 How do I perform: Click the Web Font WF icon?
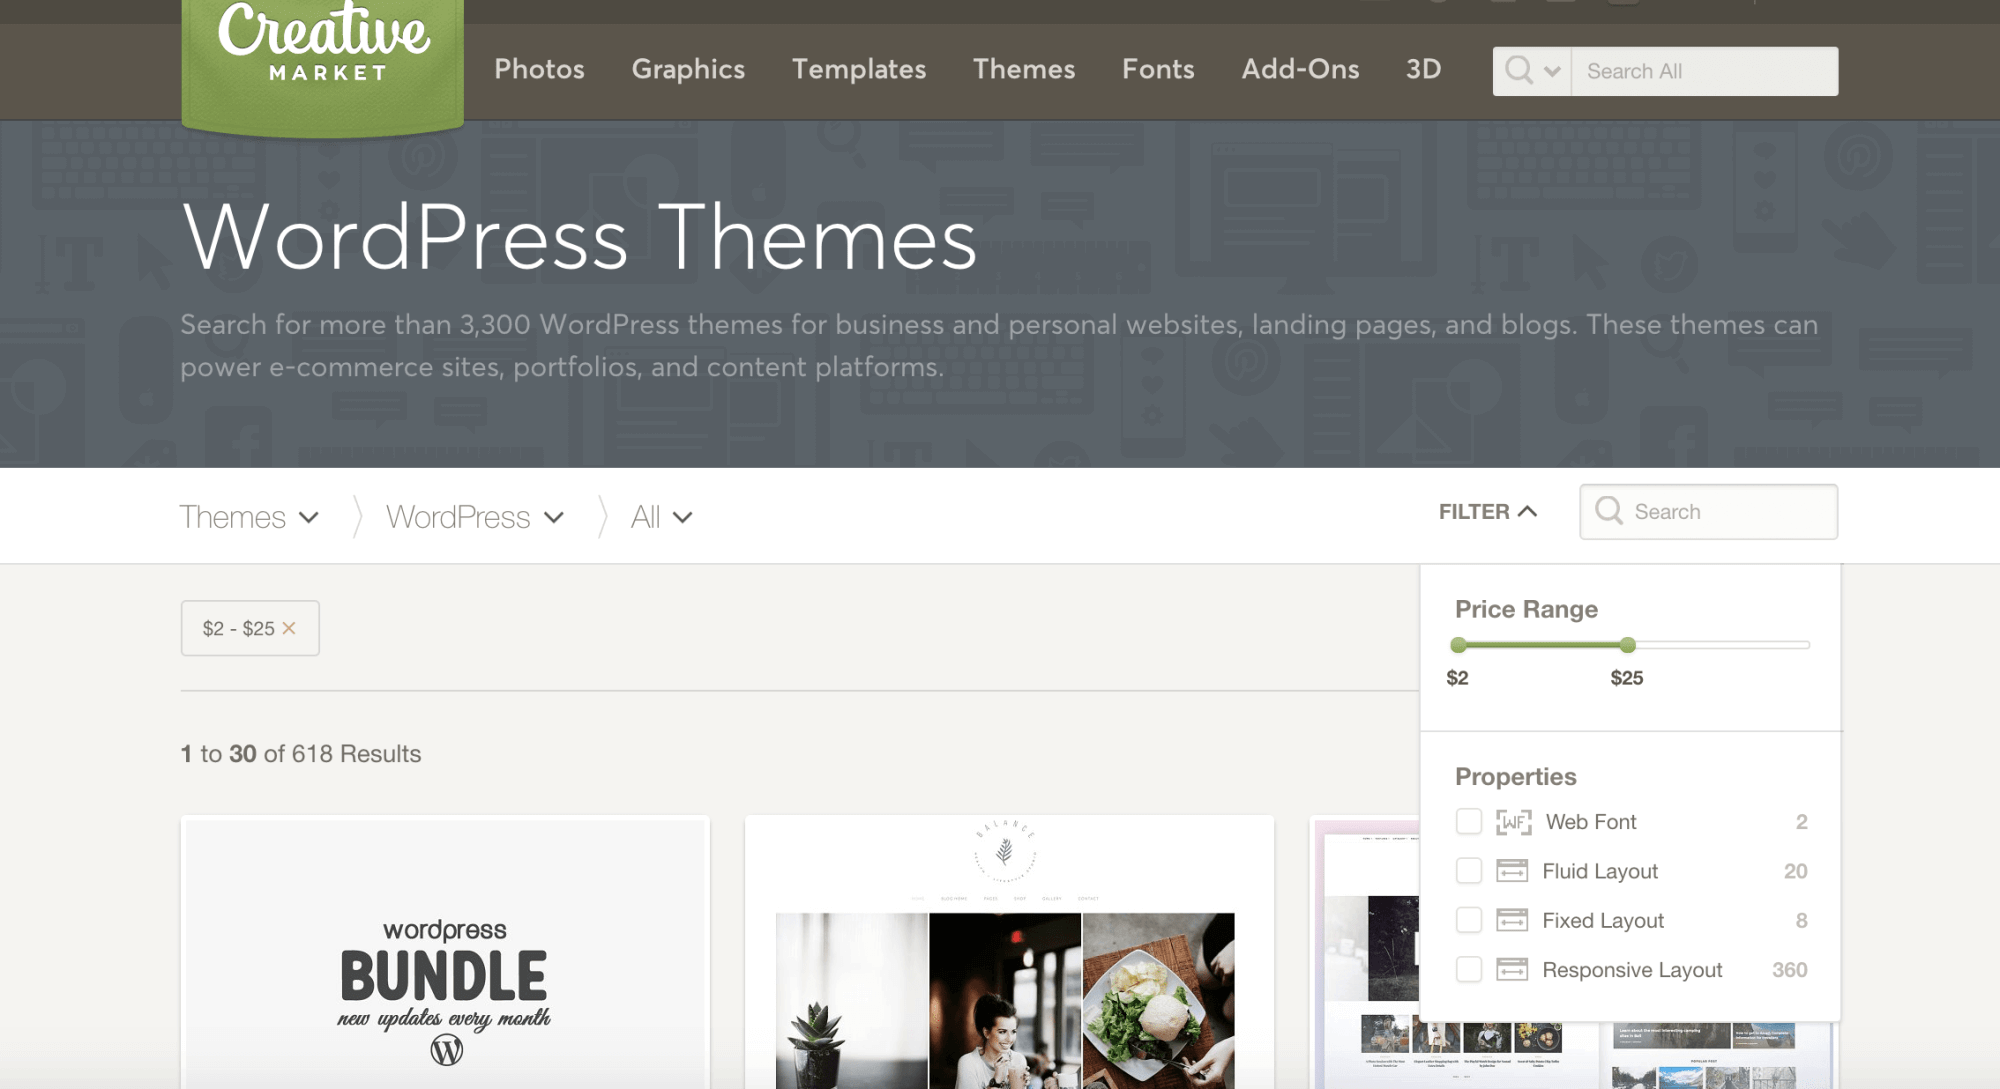[1513, 822]
